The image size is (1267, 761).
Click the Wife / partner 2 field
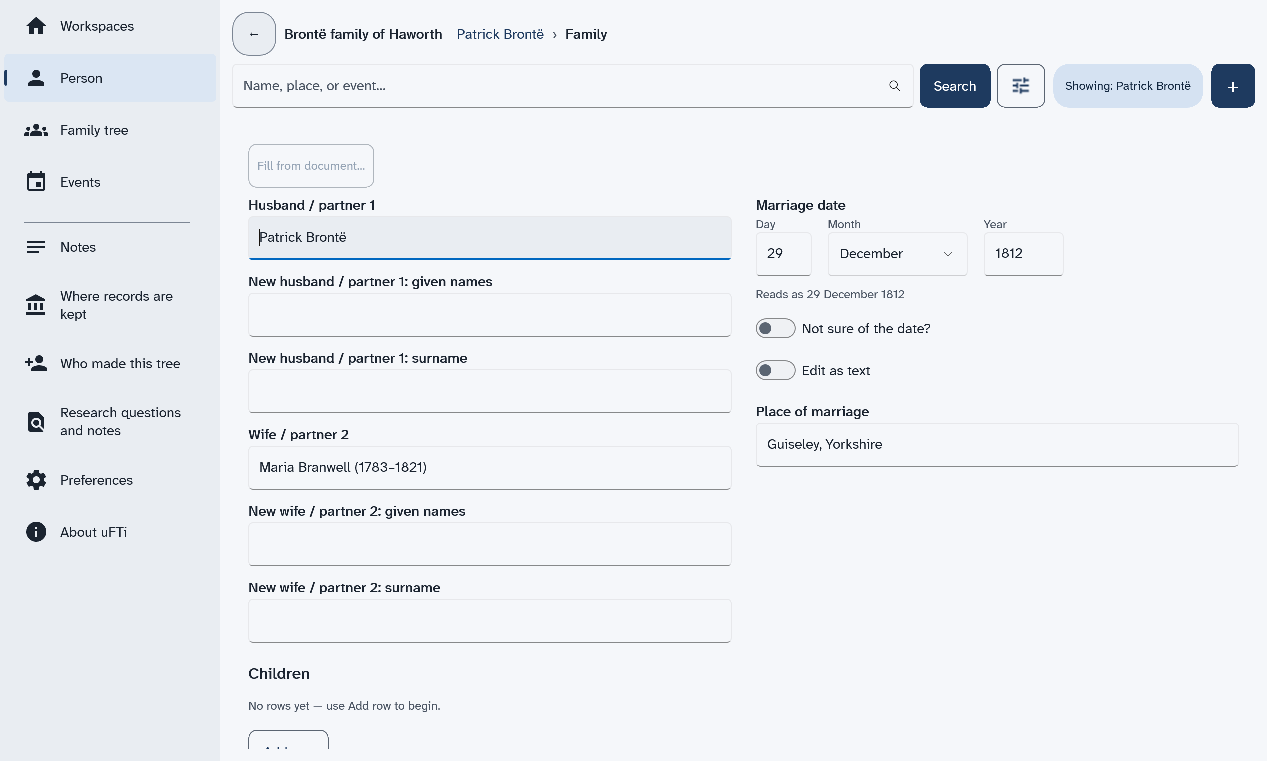pyautogui.click(x=490, y=468)
